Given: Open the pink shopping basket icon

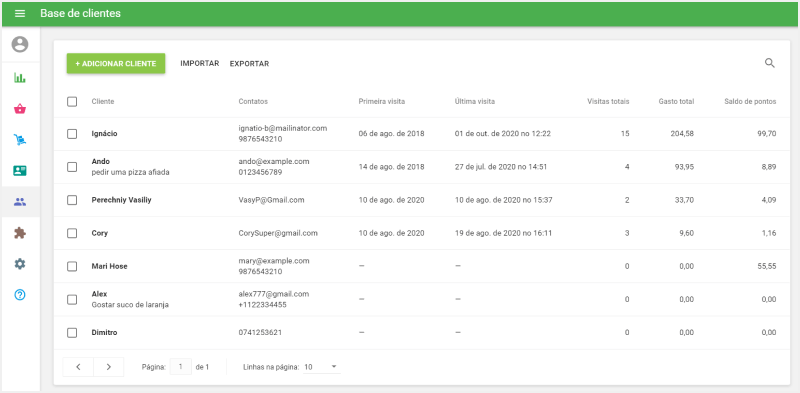Looking at the screenshot, I should (x=20, y=109).
